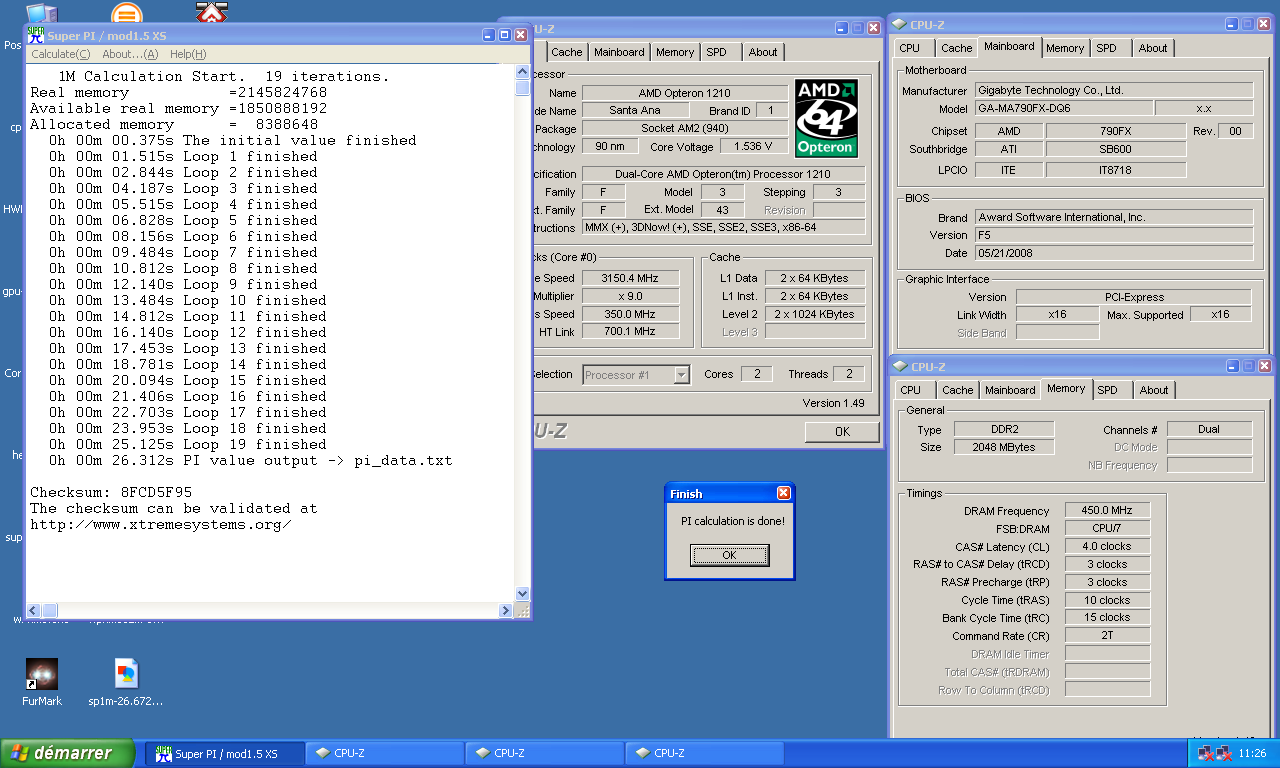Image resolution: width=1280 pixels, height=768 pixels.
Task: Click OK button in CPU-Z CPU window
Action: (x=842, y=432)
